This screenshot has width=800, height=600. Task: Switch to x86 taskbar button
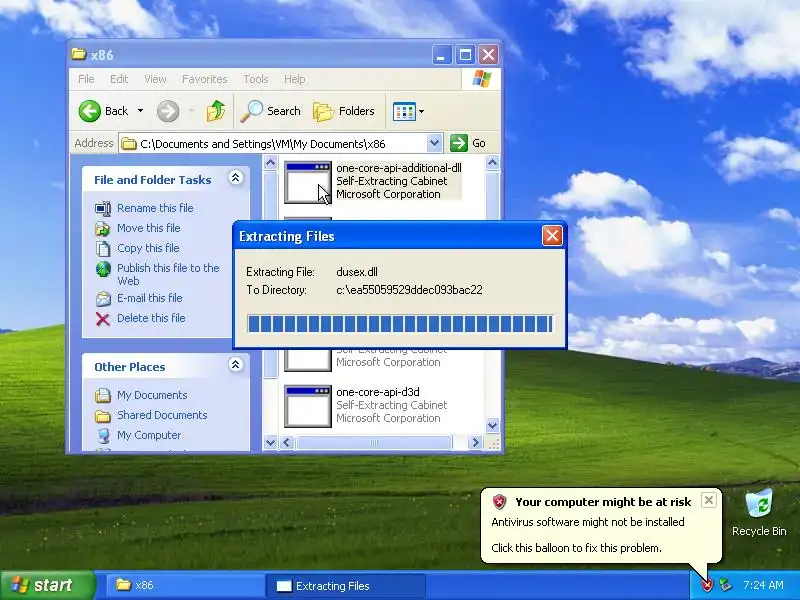(184, 585)
